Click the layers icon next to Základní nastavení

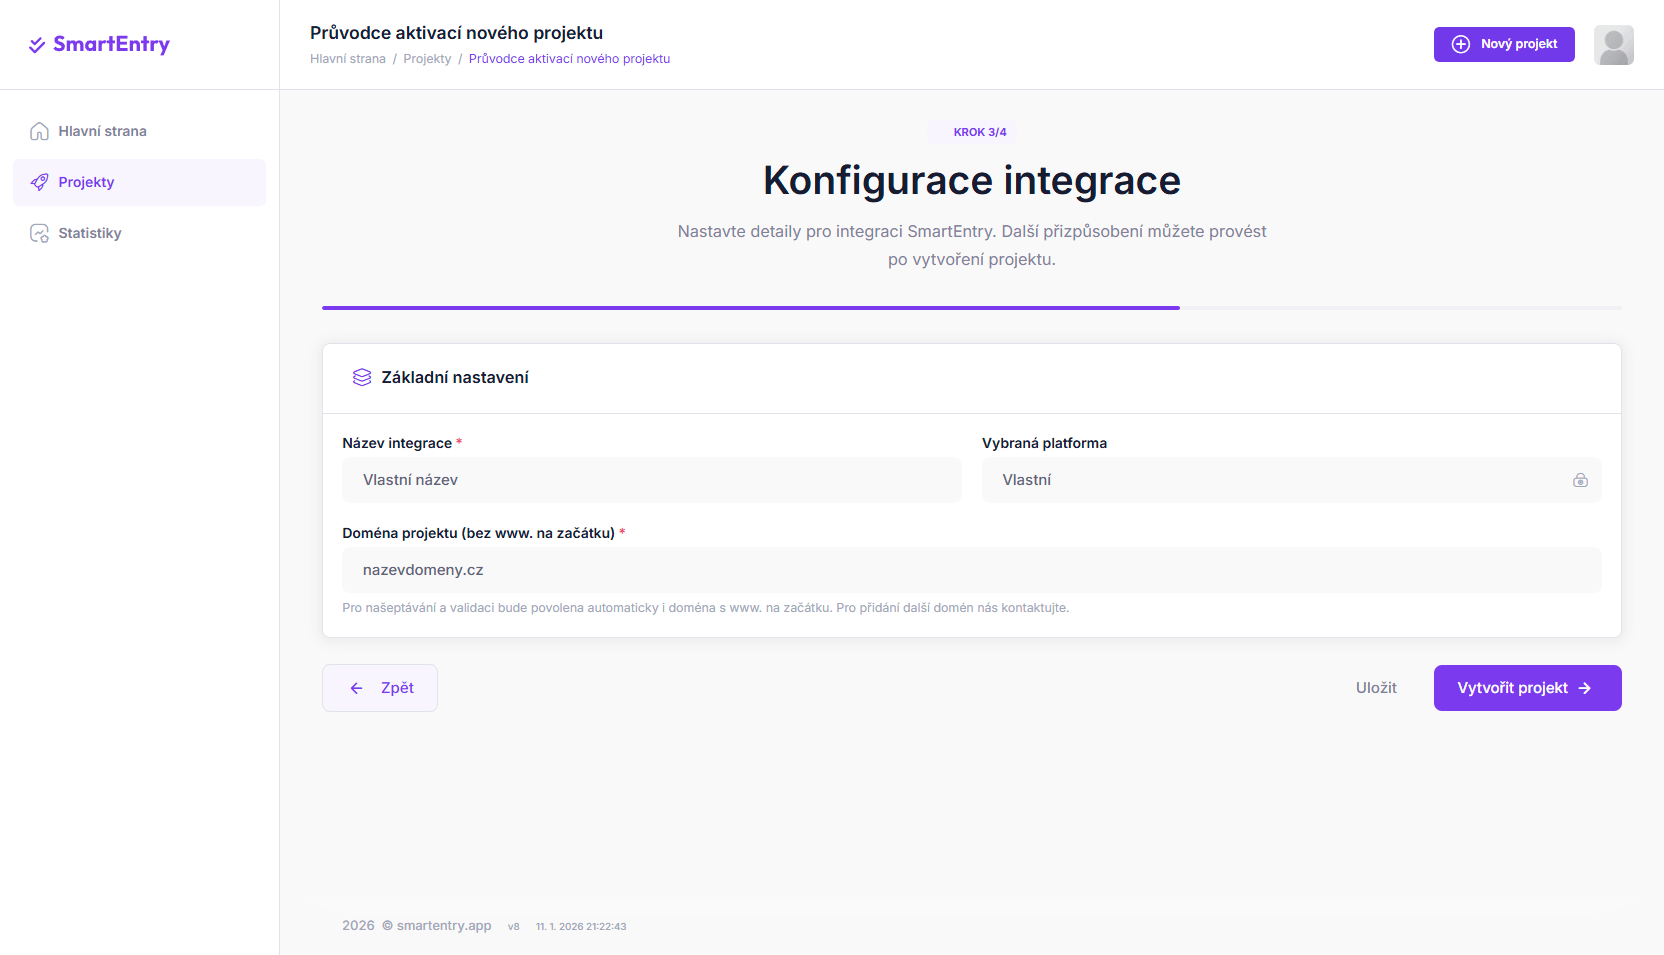tap(362, 377)
